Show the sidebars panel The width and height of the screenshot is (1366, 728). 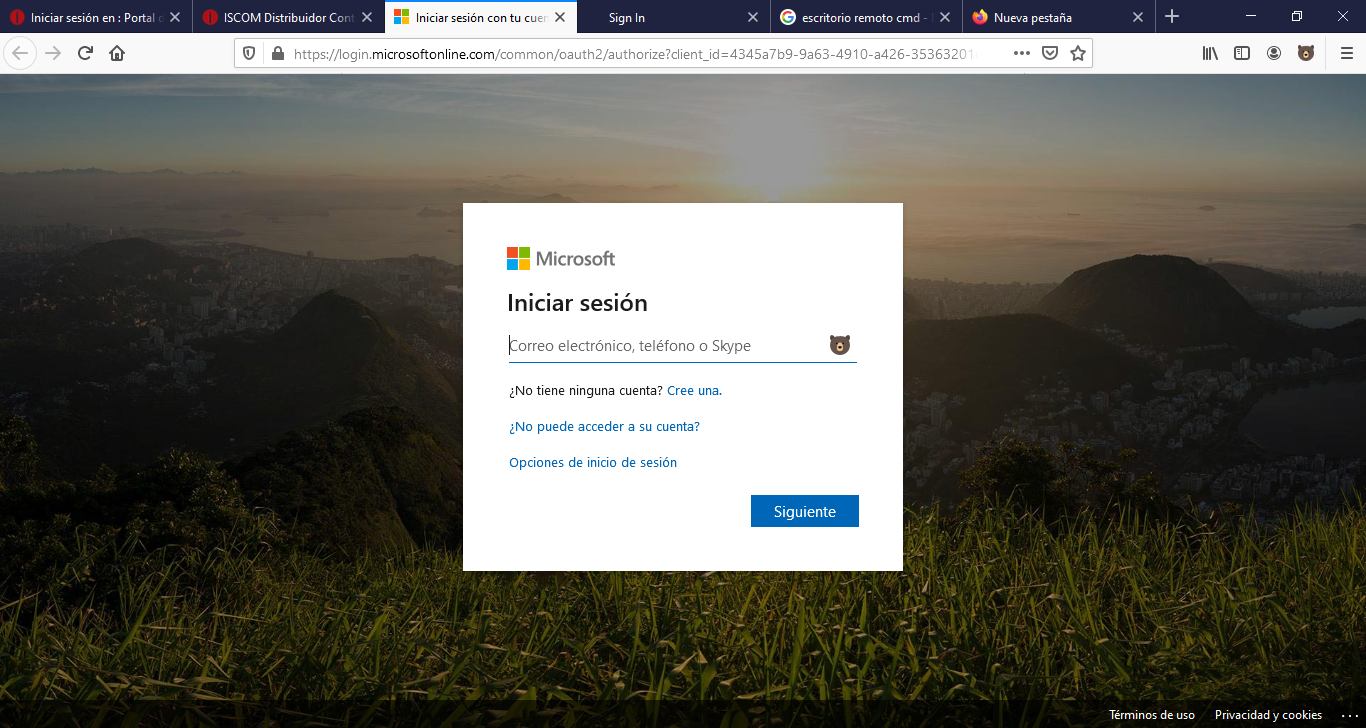coord(1242,53)
